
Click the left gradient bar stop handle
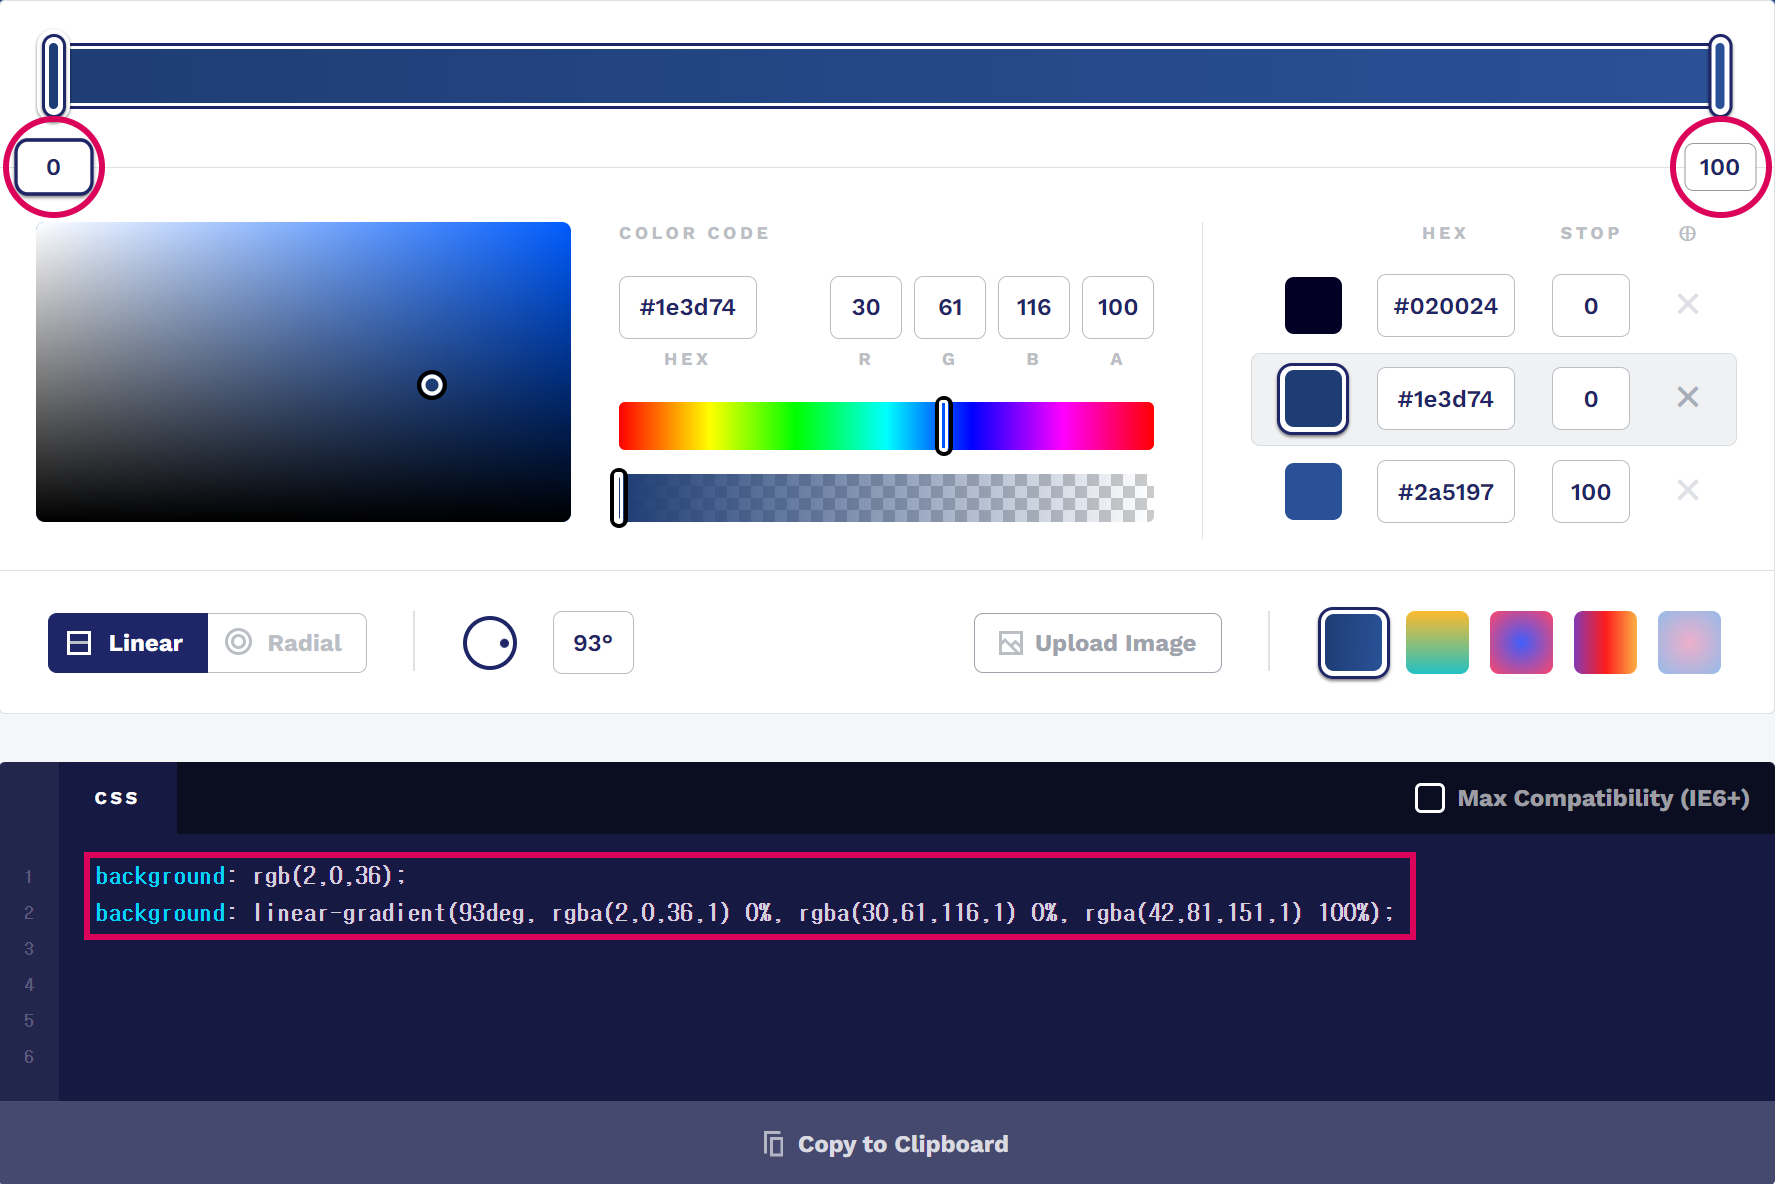coord(54,75)
